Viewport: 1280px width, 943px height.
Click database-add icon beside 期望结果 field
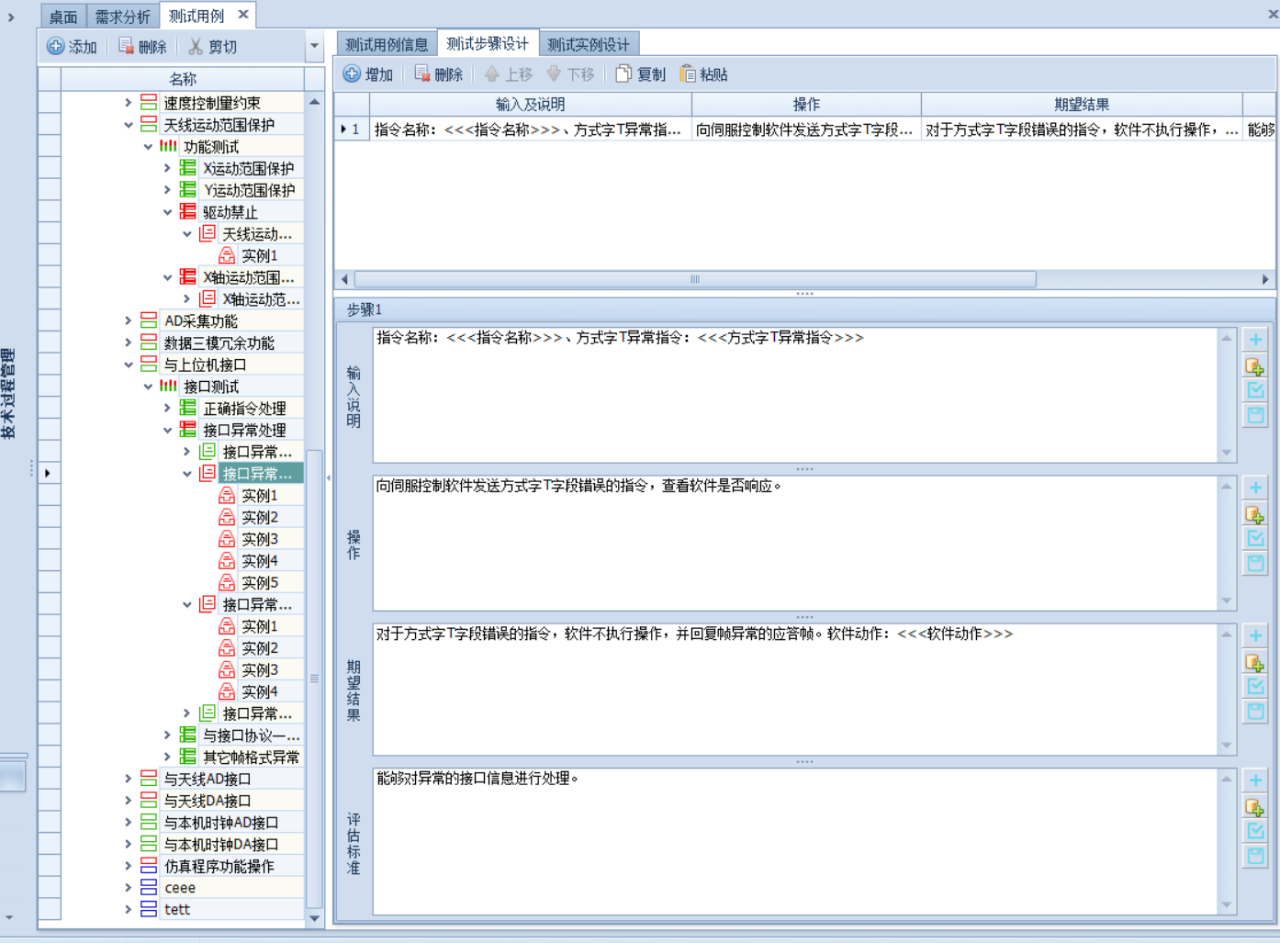pos(1256,661)
